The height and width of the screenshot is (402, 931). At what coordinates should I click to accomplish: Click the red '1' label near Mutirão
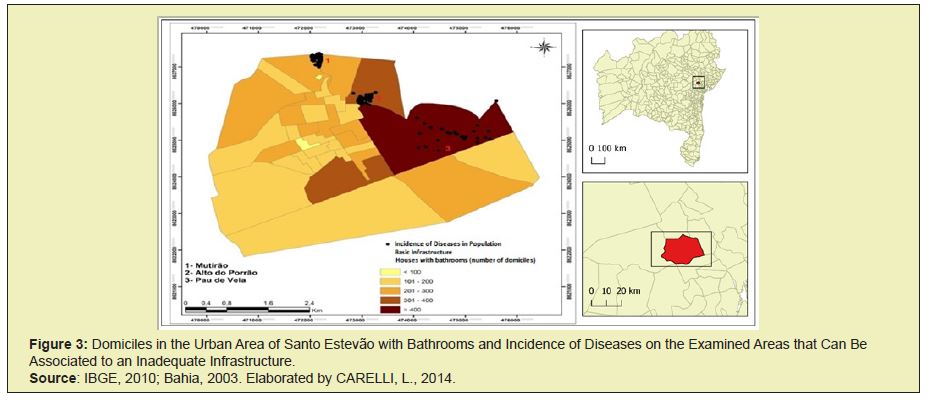(x=327, y=61)
